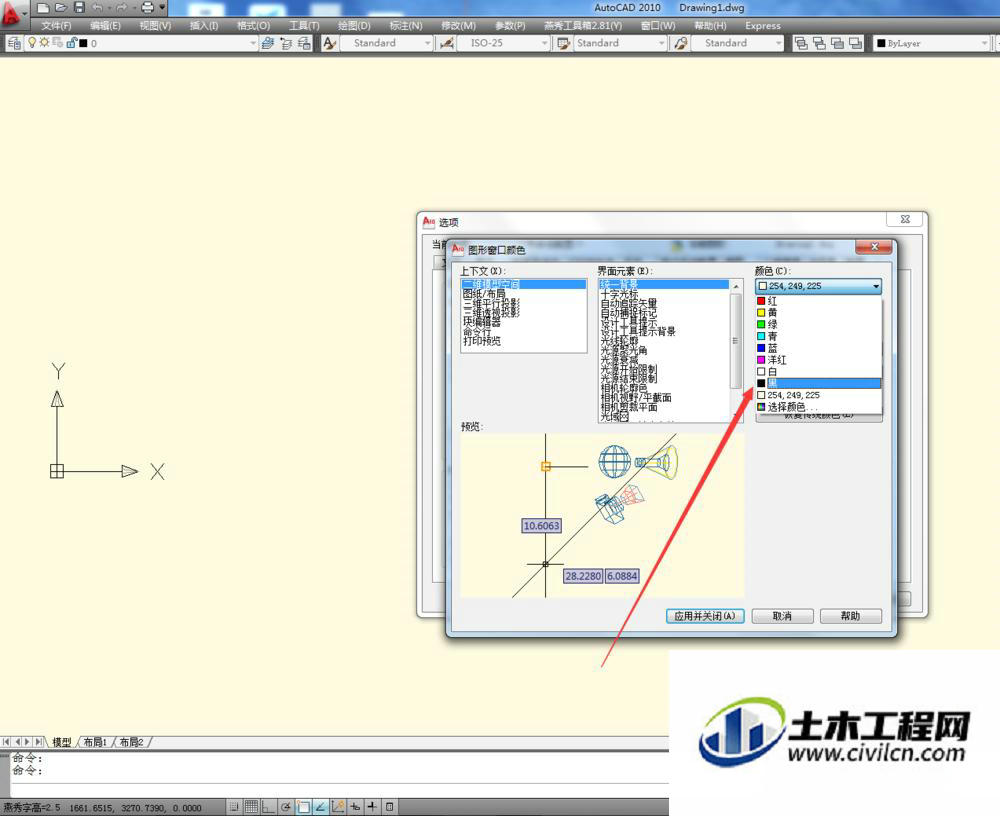Click the Redo arrow icon
This screenshot has height=816, width=1000.
(123, 8)
